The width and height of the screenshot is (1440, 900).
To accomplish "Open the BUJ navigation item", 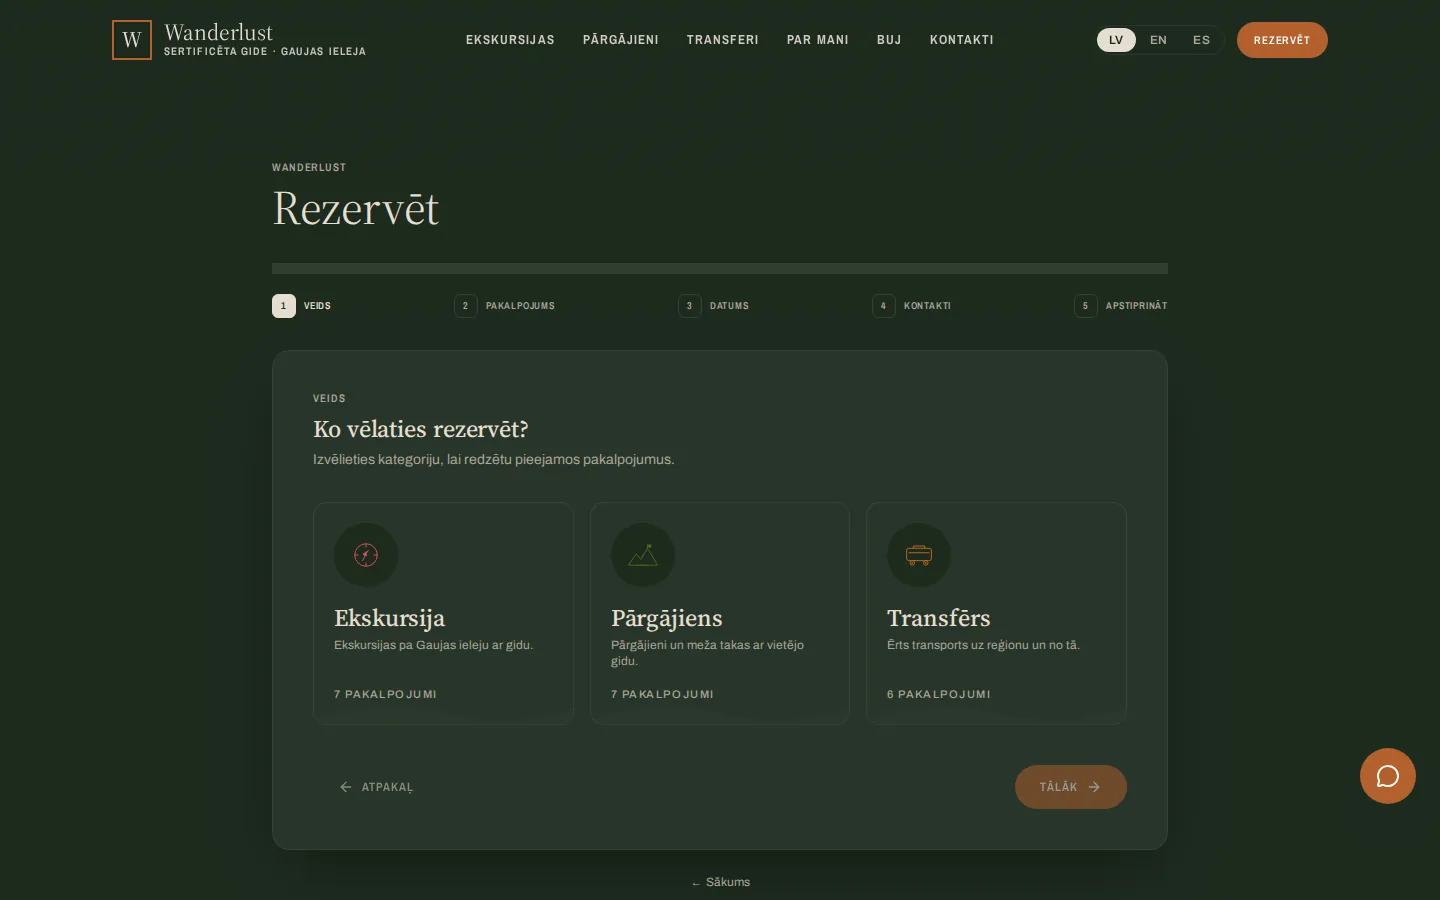I will 889,40.
